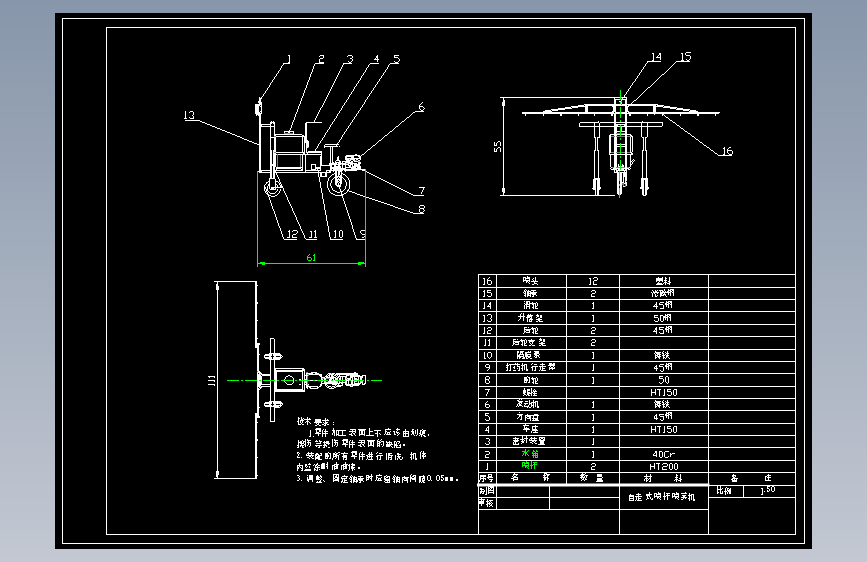Click callout number 6 on the side view
Screen dimensions: 867x562
tap(421, 107)
